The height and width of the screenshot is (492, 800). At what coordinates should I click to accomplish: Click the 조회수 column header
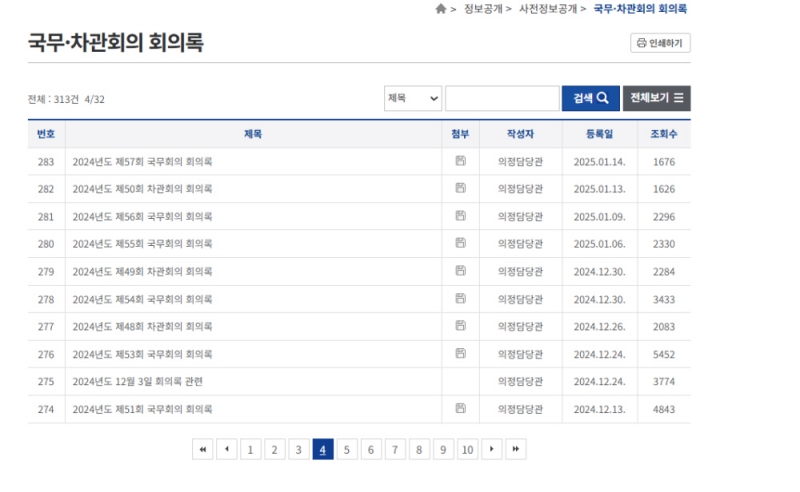coord(664,134)
